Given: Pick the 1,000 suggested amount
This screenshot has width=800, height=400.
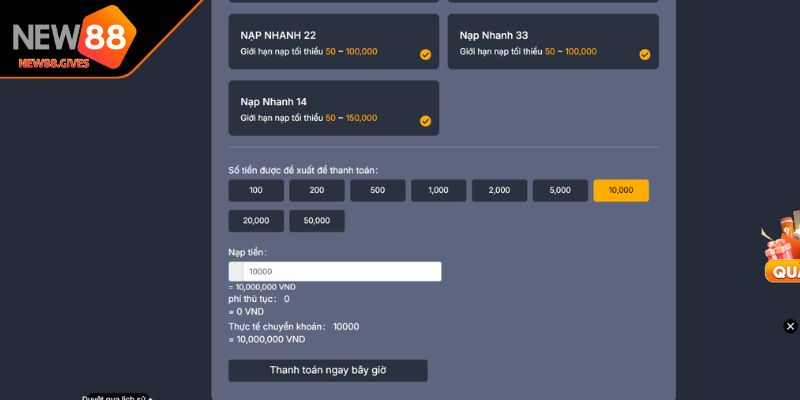Looking at the screenshot, I should coord(439,190).
